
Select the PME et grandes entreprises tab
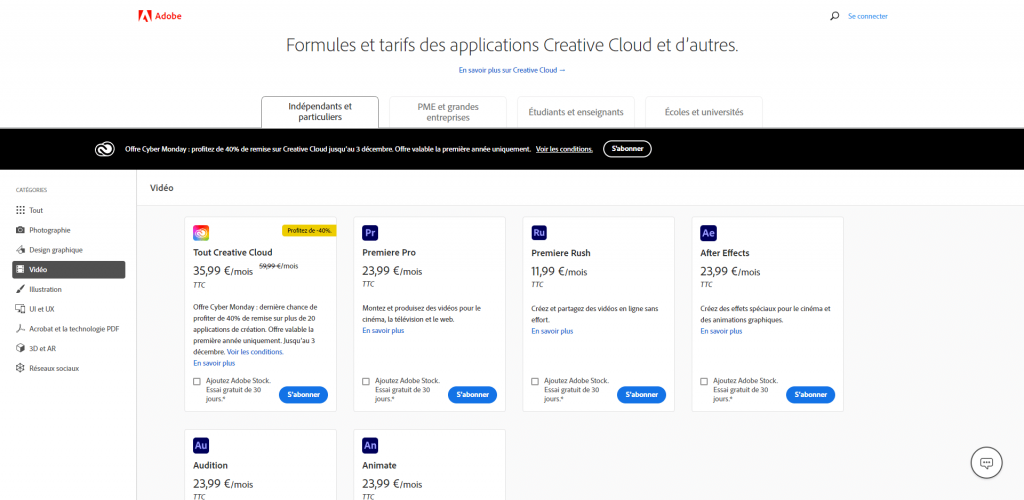click(447, 112)
